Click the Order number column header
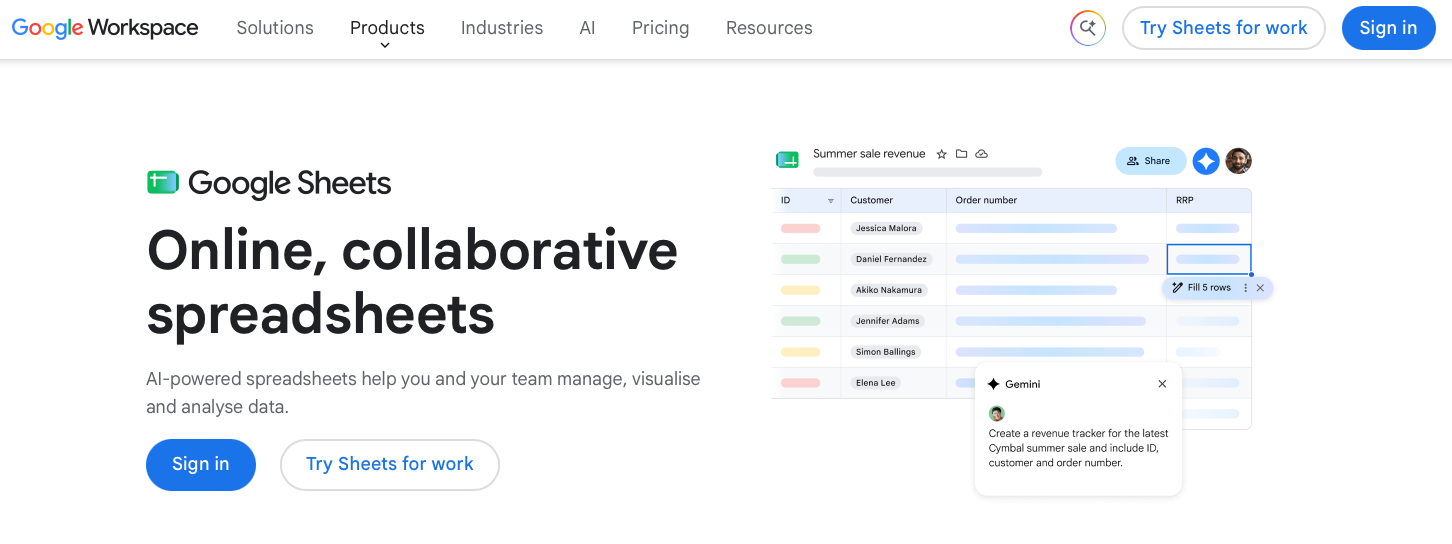 click(x=986, y=201)
